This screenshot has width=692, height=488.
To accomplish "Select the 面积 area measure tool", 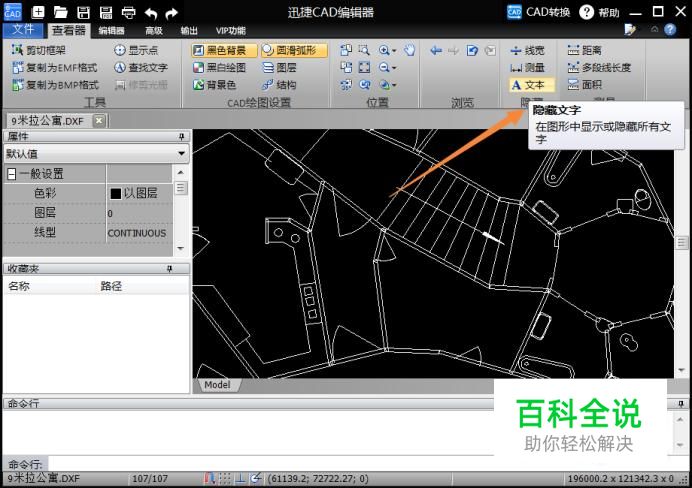I will click(x=585, y=85).
